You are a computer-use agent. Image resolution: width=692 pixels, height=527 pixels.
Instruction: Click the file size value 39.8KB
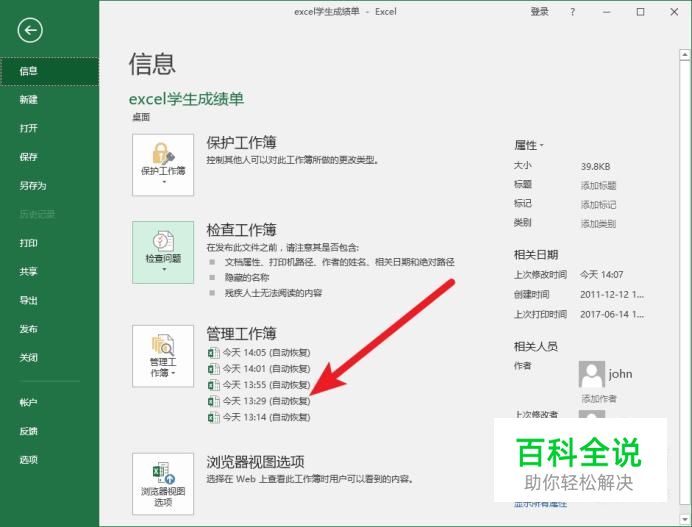click(595, 167)
